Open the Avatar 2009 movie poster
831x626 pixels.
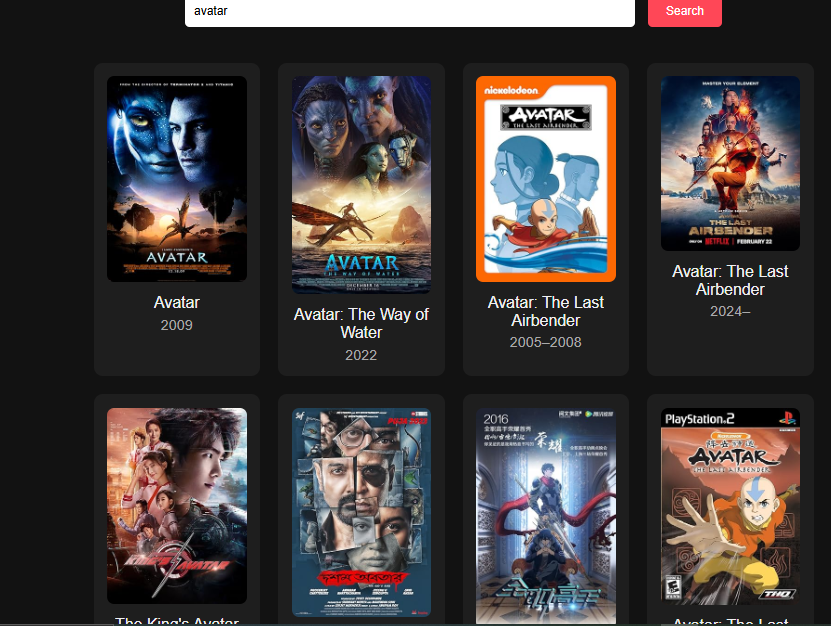177,179
